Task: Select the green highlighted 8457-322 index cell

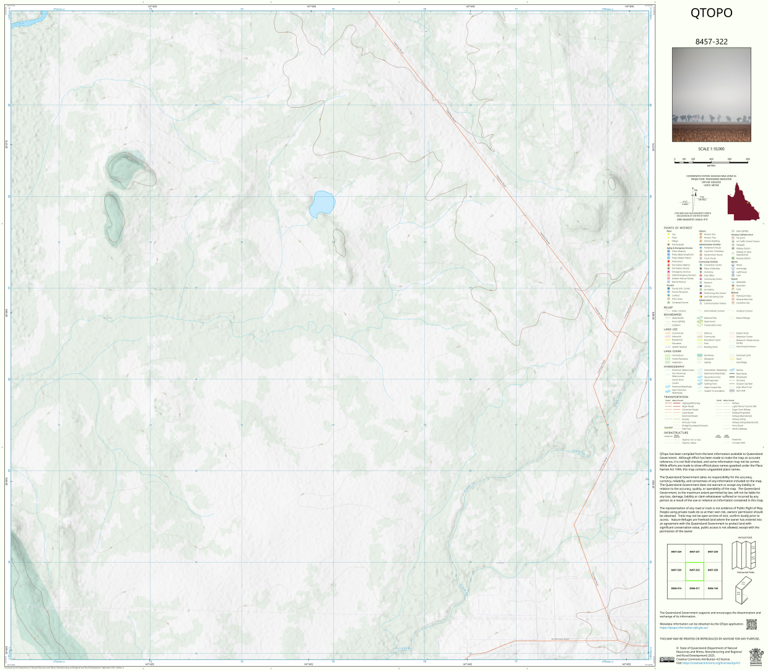Action: (x=694, y=571)
